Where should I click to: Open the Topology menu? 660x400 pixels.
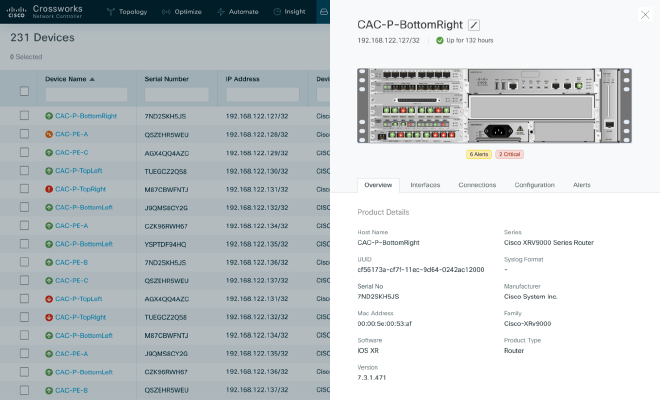click(x=127, y=12)
